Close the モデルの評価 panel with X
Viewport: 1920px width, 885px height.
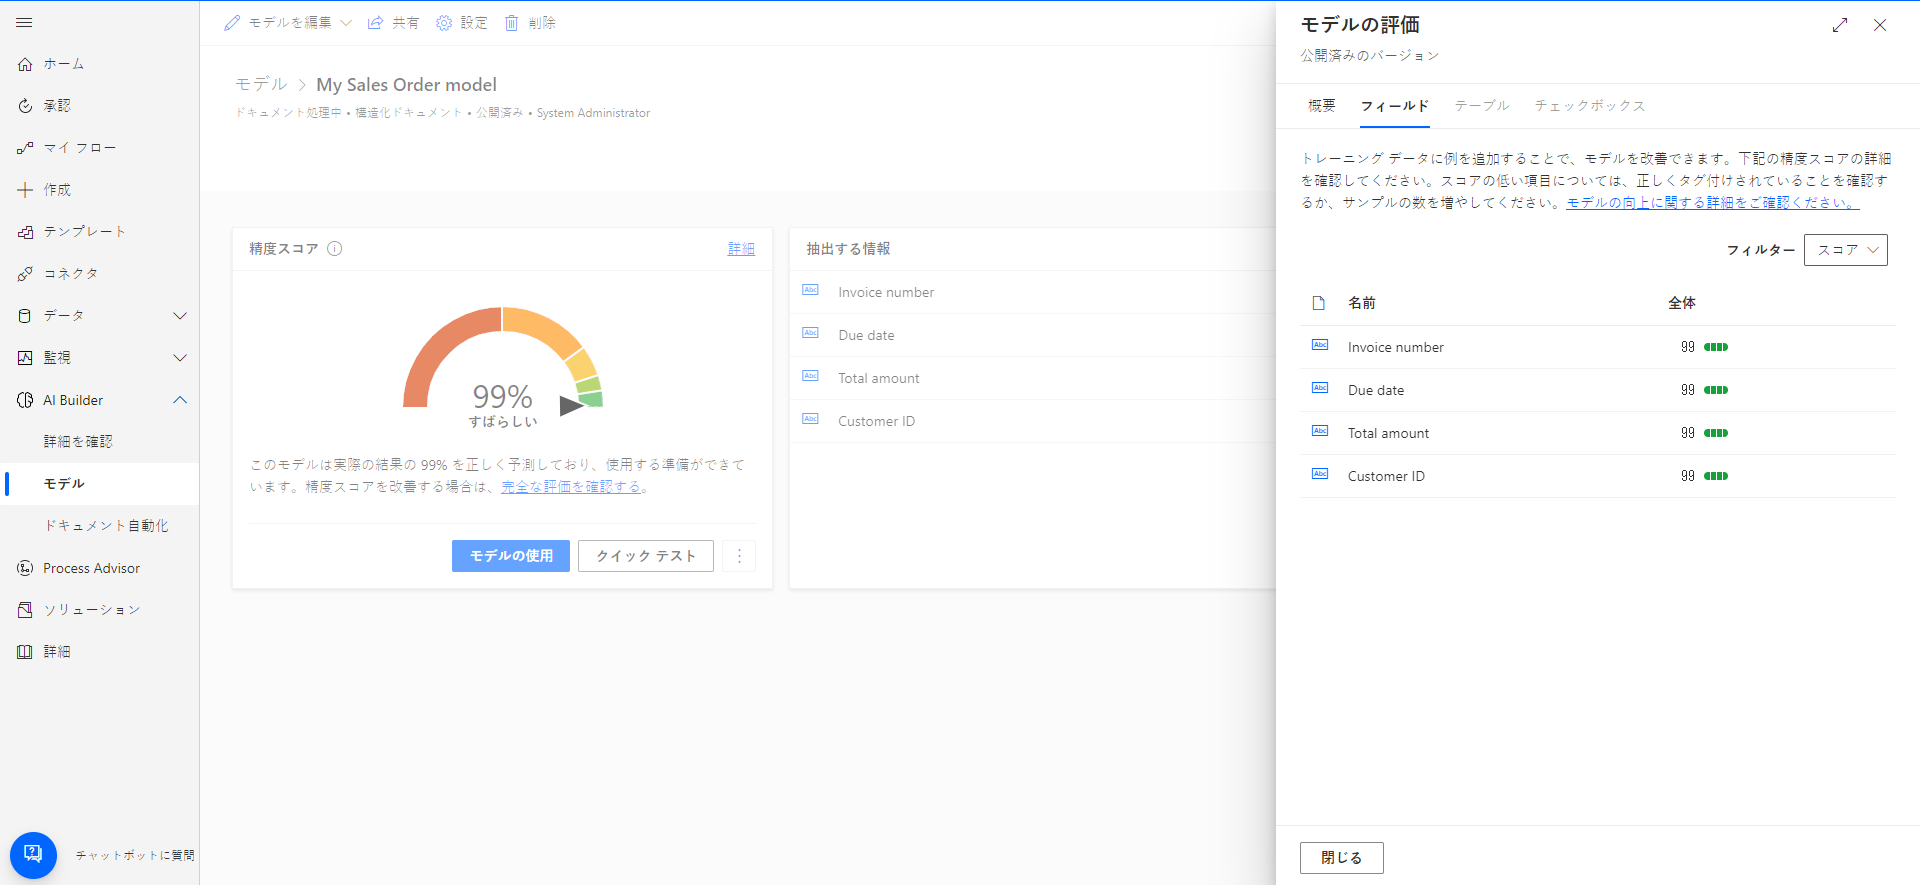pos(1880,25)
